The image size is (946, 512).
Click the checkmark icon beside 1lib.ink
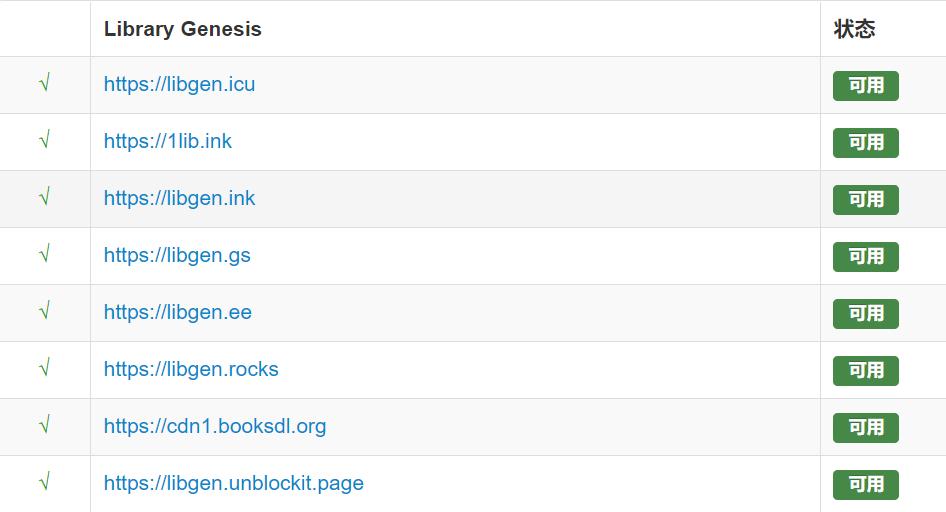(44, 141)
